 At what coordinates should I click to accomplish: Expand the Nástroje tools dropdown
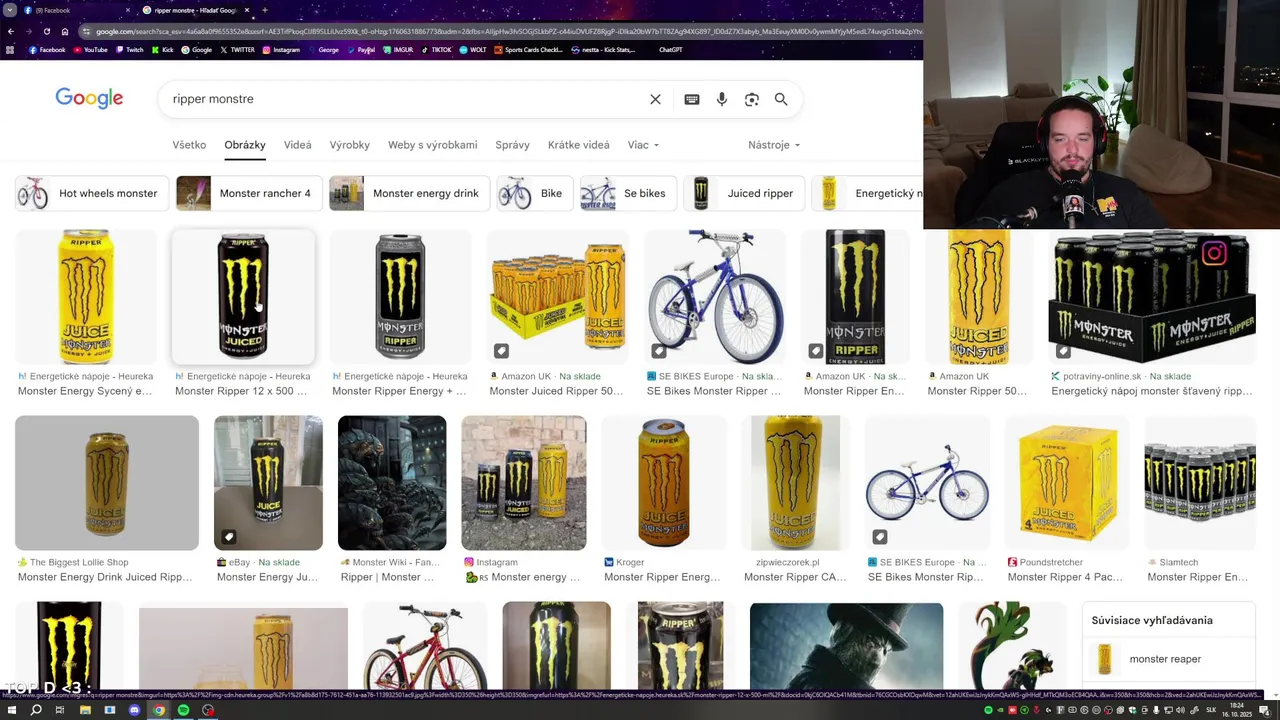(774, 145)
